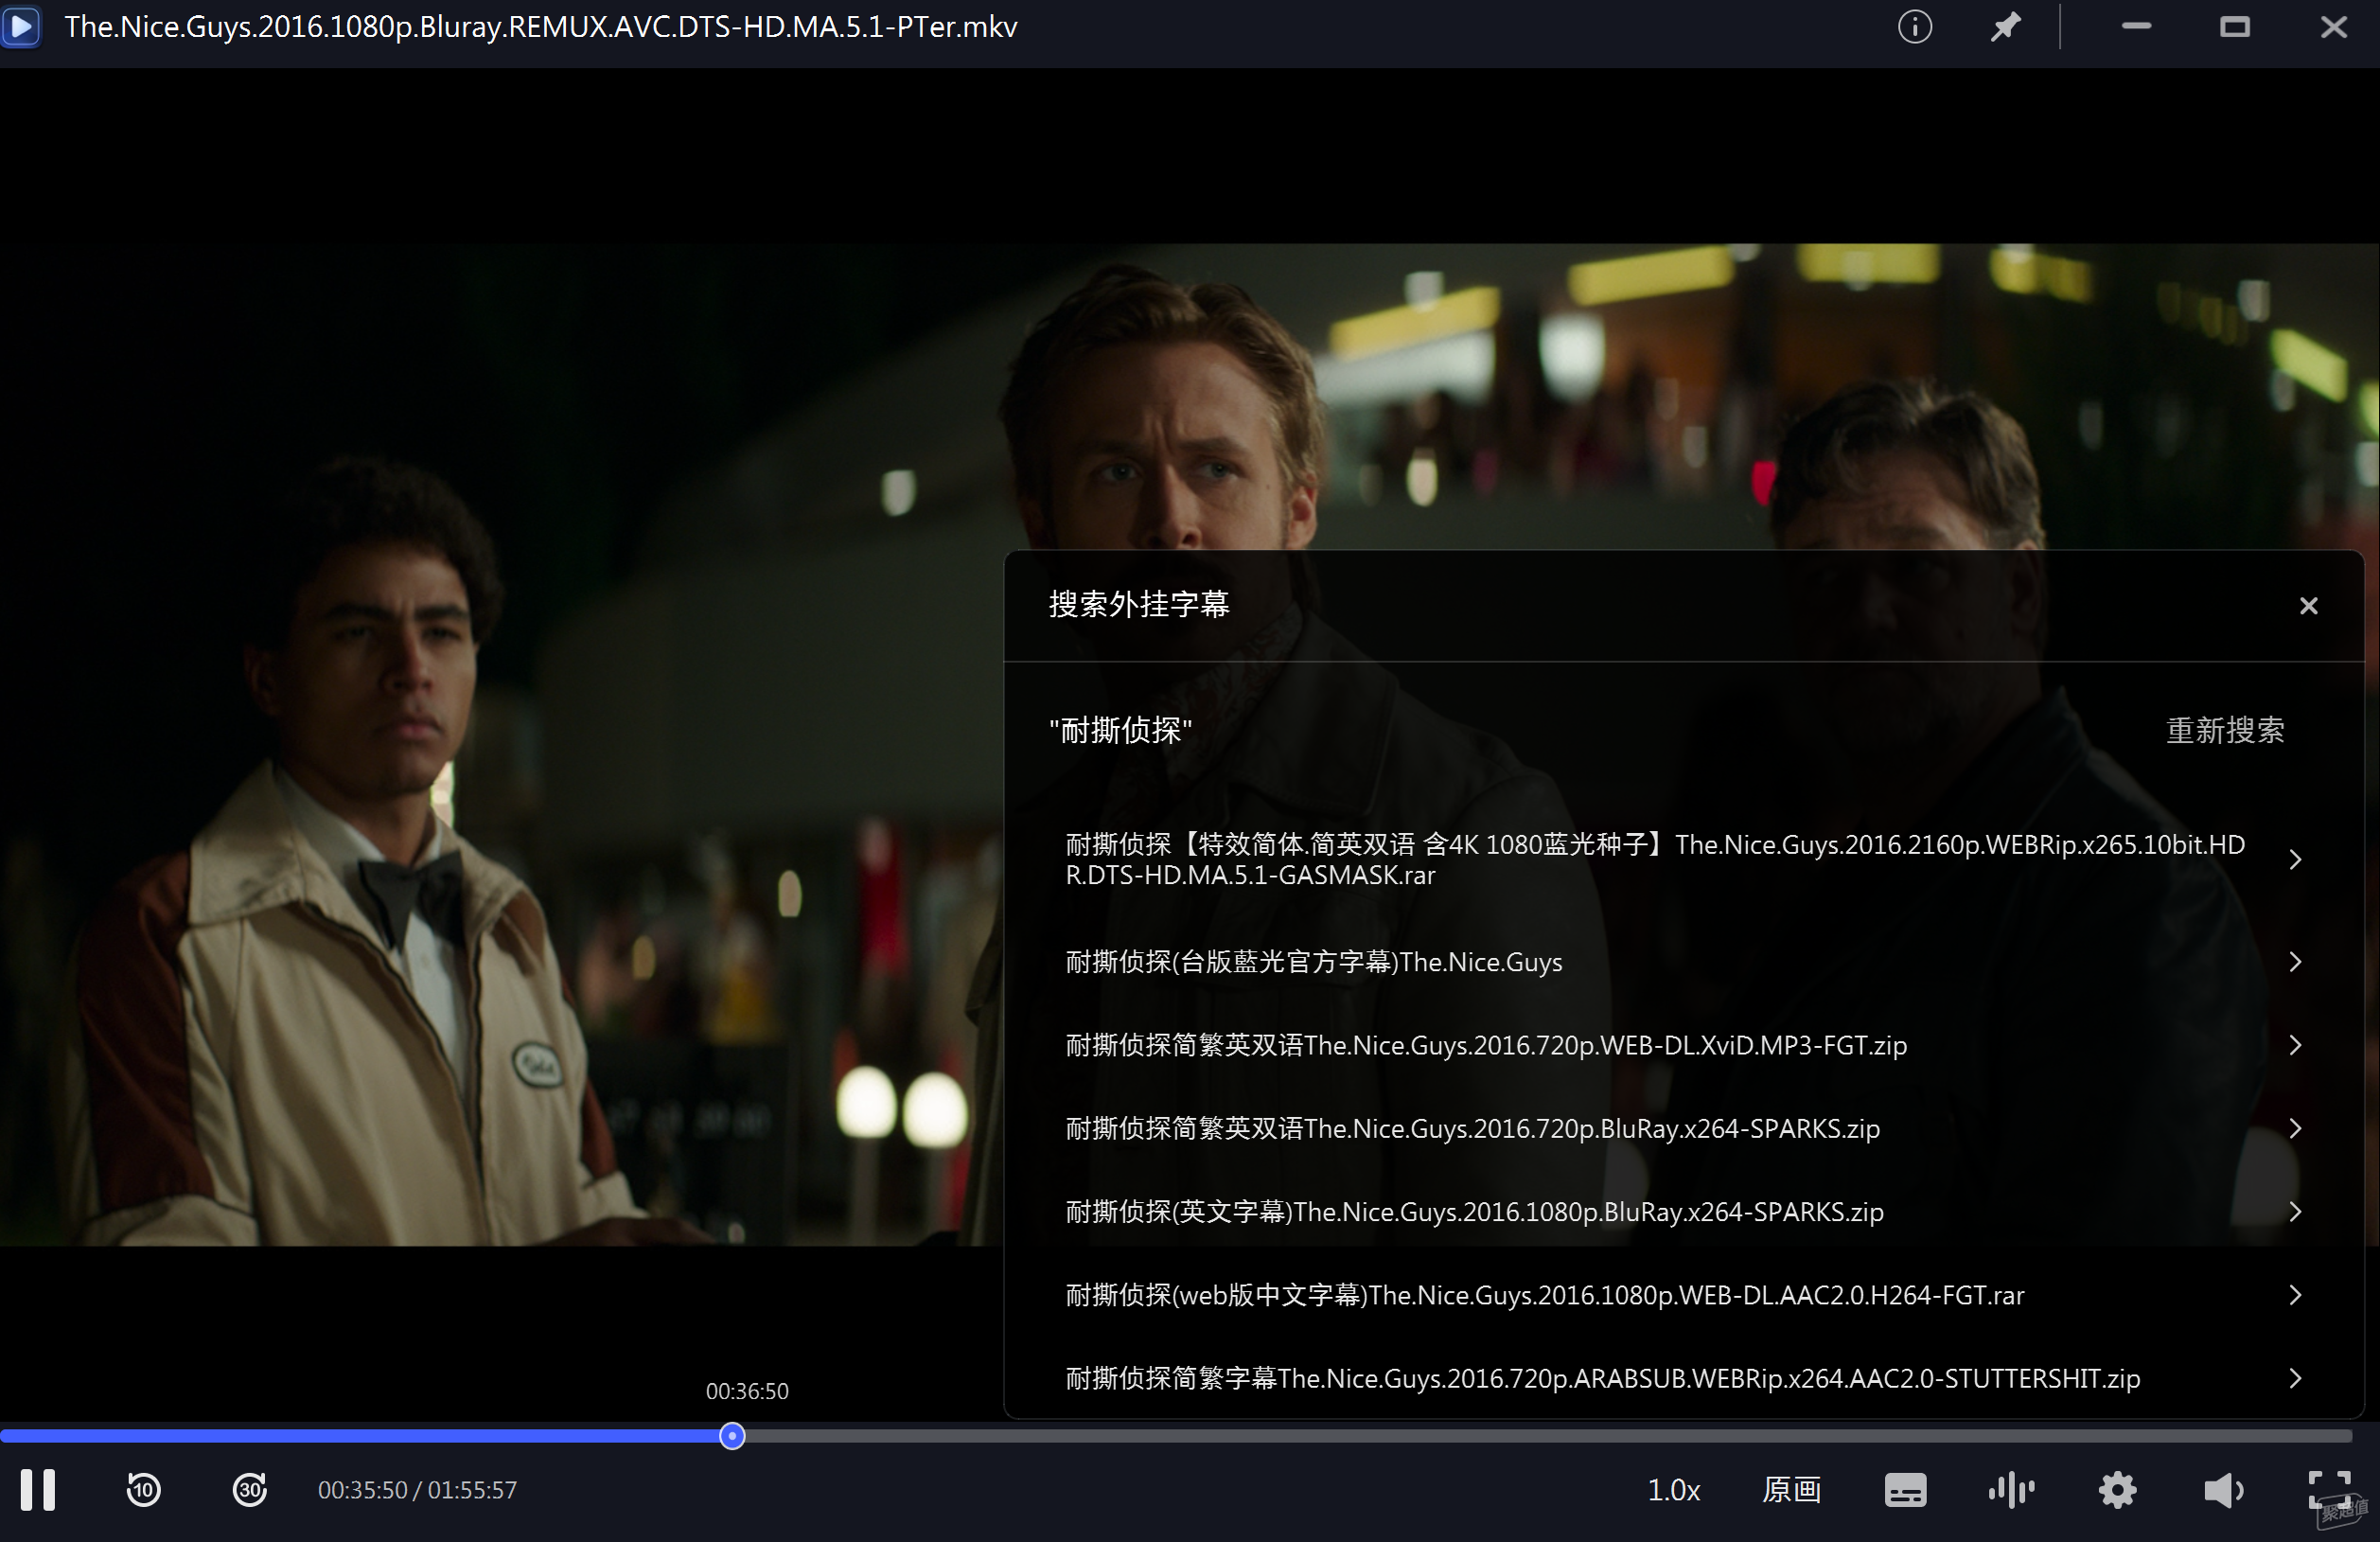Expand web版中文字幕 FGT.rar result arrow
This screenshot has width=2380, height=1542.
click(x=2295, y=1295)
